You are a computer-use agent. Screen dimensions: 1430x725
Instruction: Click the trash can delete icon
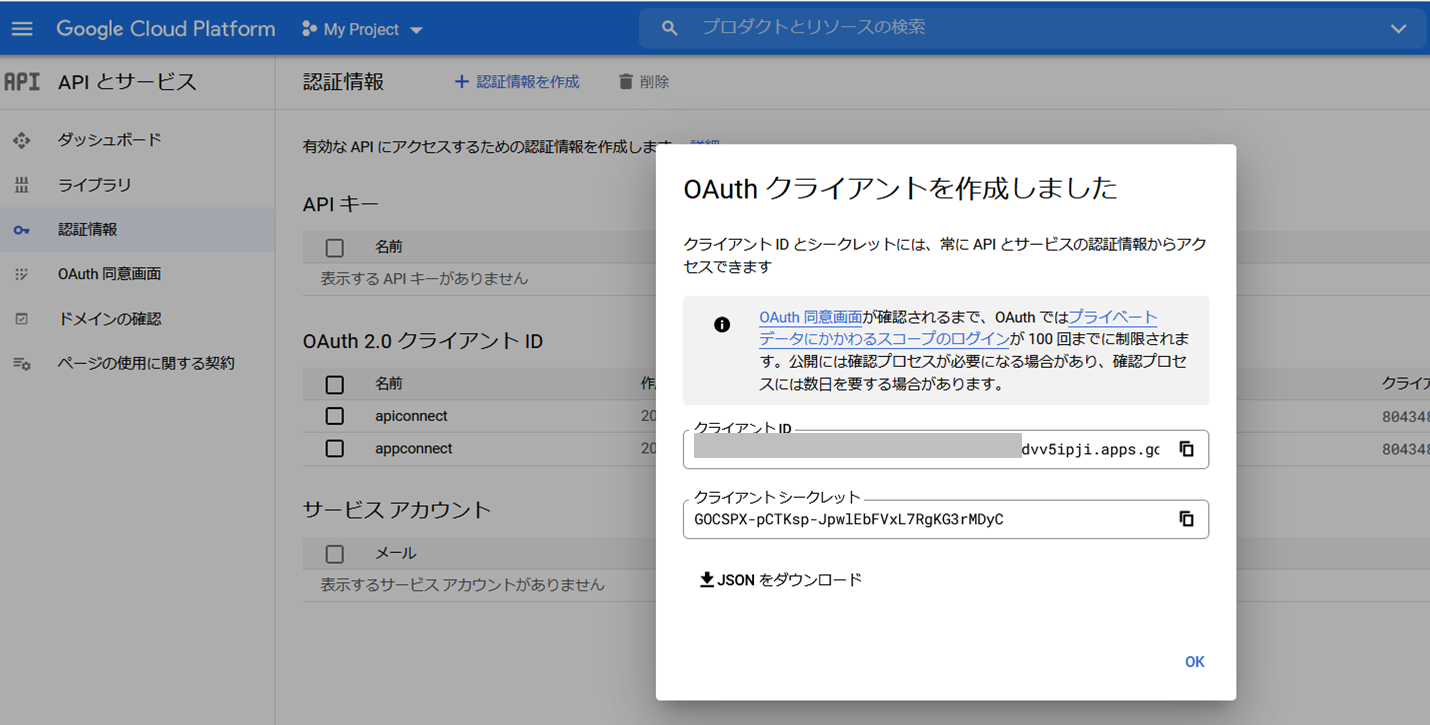coord(626,82)
